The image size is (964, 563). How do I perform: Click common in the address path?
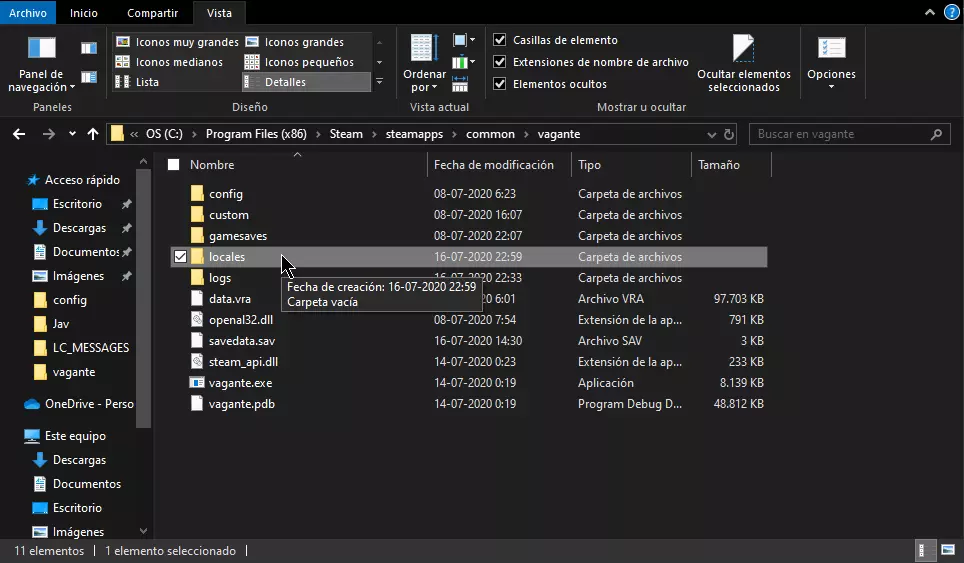point(490,134)
